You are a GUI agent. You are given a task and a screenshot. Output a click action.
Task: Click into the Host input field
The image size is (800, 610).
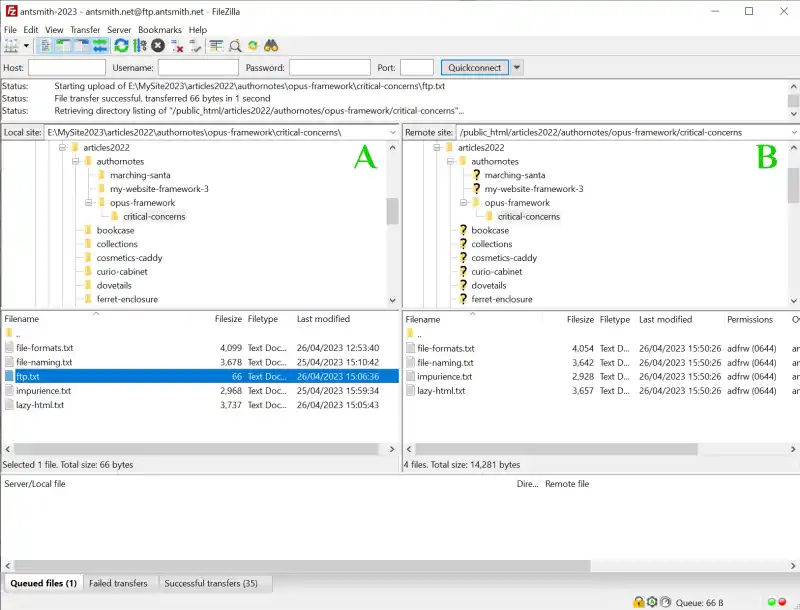tap(67, 67)
